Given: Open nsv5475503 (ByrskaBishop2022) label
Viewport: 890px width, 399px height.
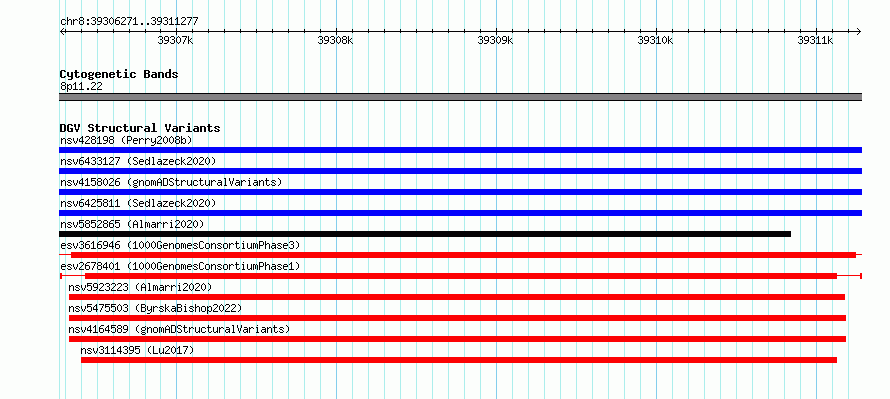Looking at the screenshot, I should click(x=155, y=308).
